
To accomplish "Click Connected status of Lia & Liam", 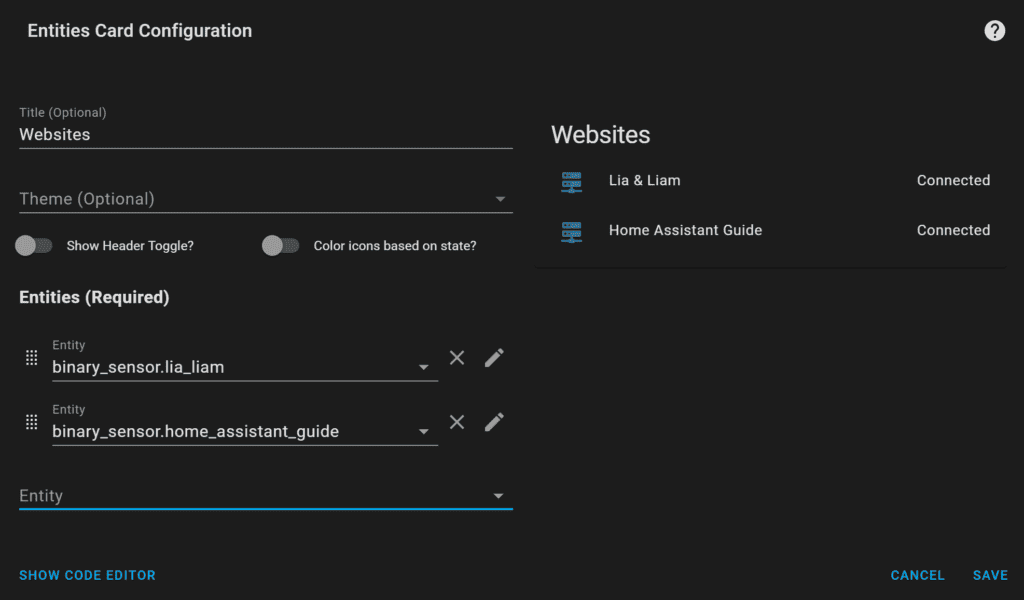I will click(953, 181).
